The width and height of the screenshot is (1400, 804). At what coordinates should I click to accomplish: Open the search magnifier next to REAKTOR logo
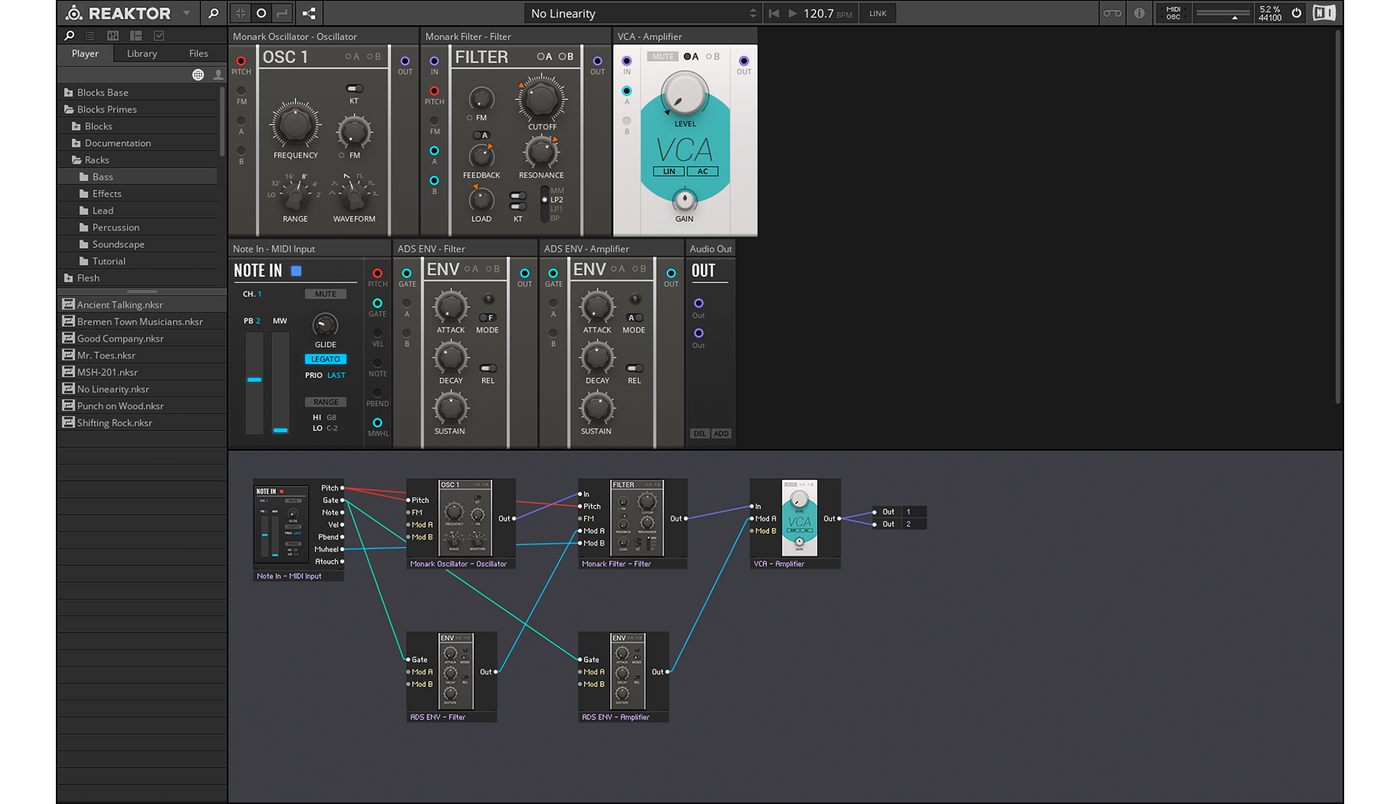point(213,14)
